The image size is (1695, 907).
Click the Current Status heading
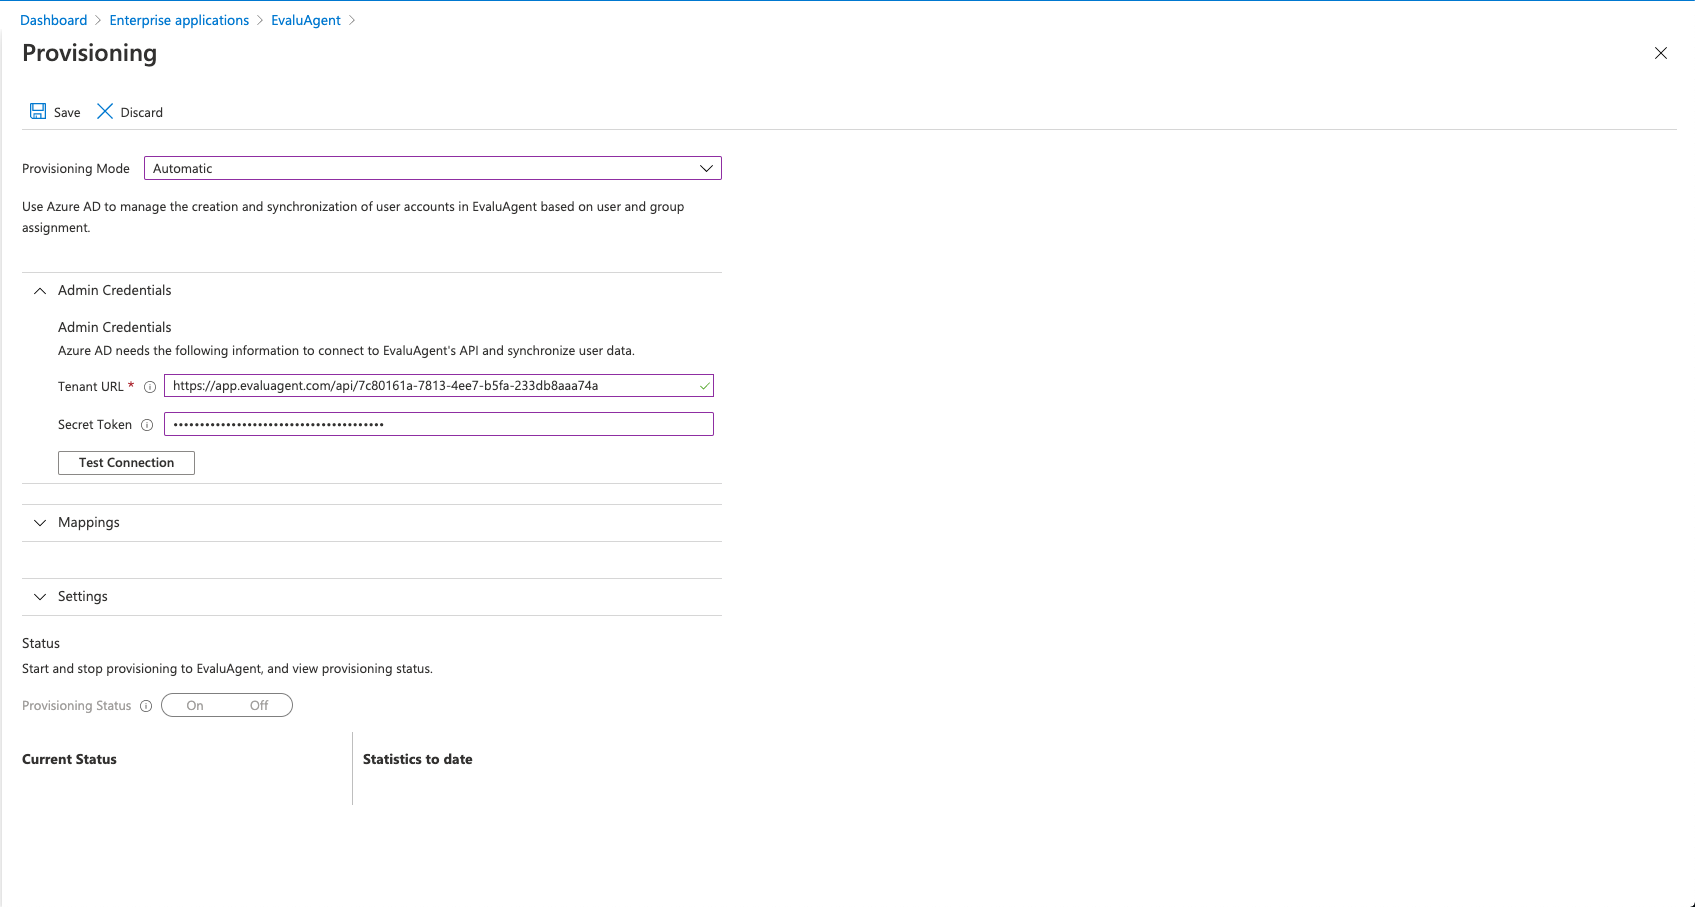(x=69, y=760)
